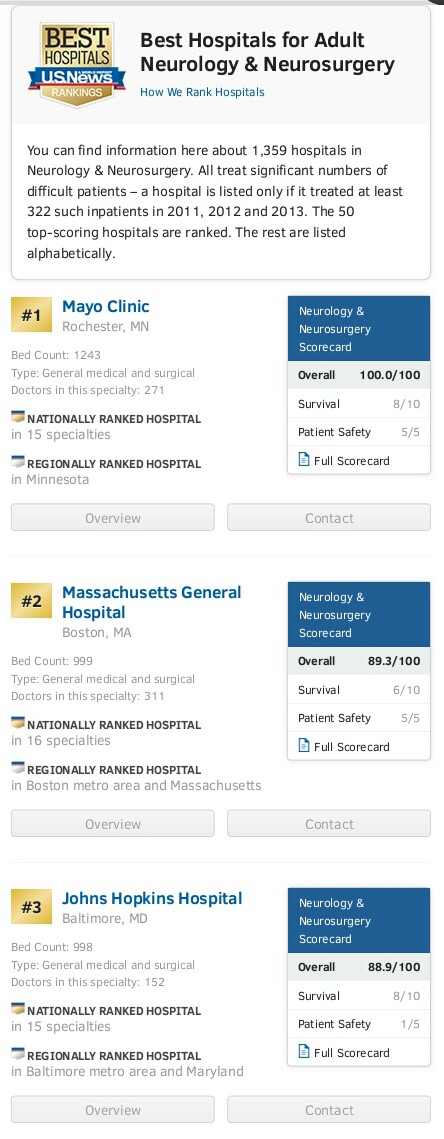The image size is (444, 1139).
Task: Click the #3 gold rank badge
Action: pos(31,907)
